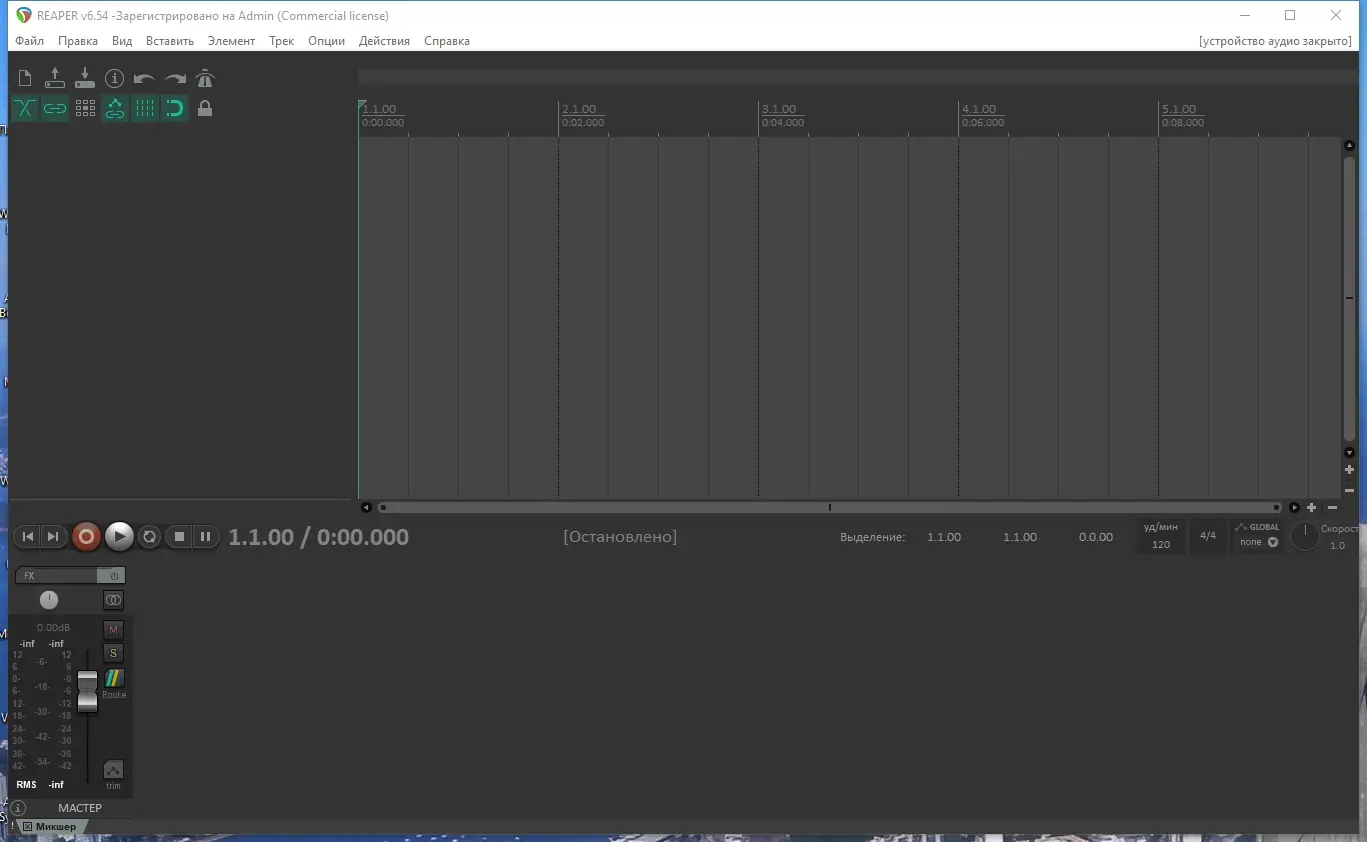
Task: Redo the action with the right curved arrow
Action: pyautogui.click(x=175, y=79)
